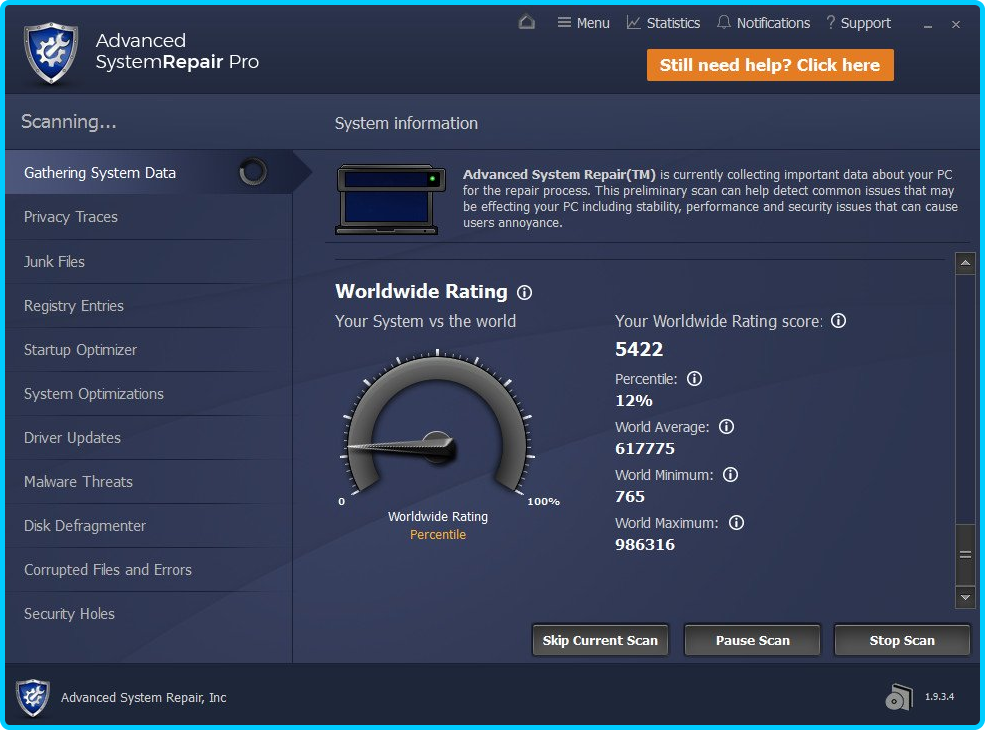Click scrollbar up arrow in rating panel
This screenshot has height=730, width=985.
[965, 263]
